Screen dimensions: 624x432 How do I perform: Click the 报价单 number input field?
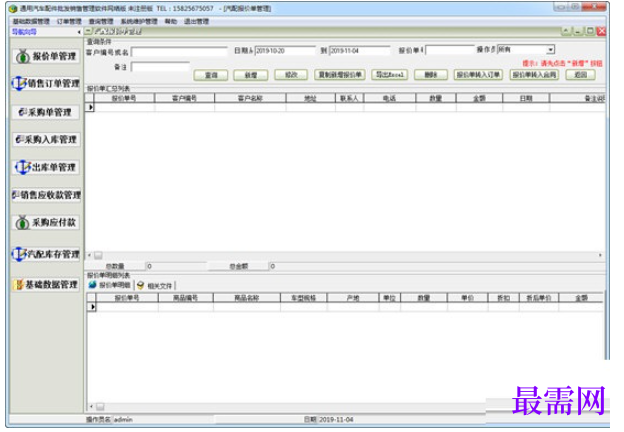(x=450, y=50)
